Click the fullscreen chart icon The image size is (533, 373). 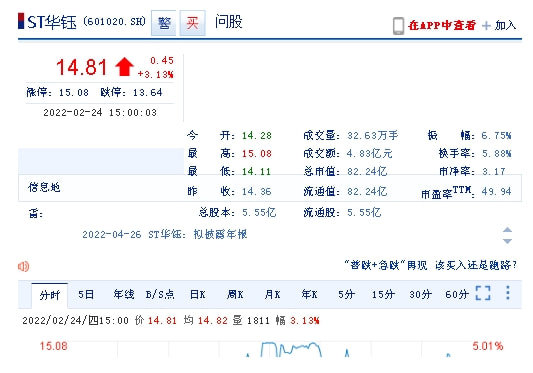point(483,293)
